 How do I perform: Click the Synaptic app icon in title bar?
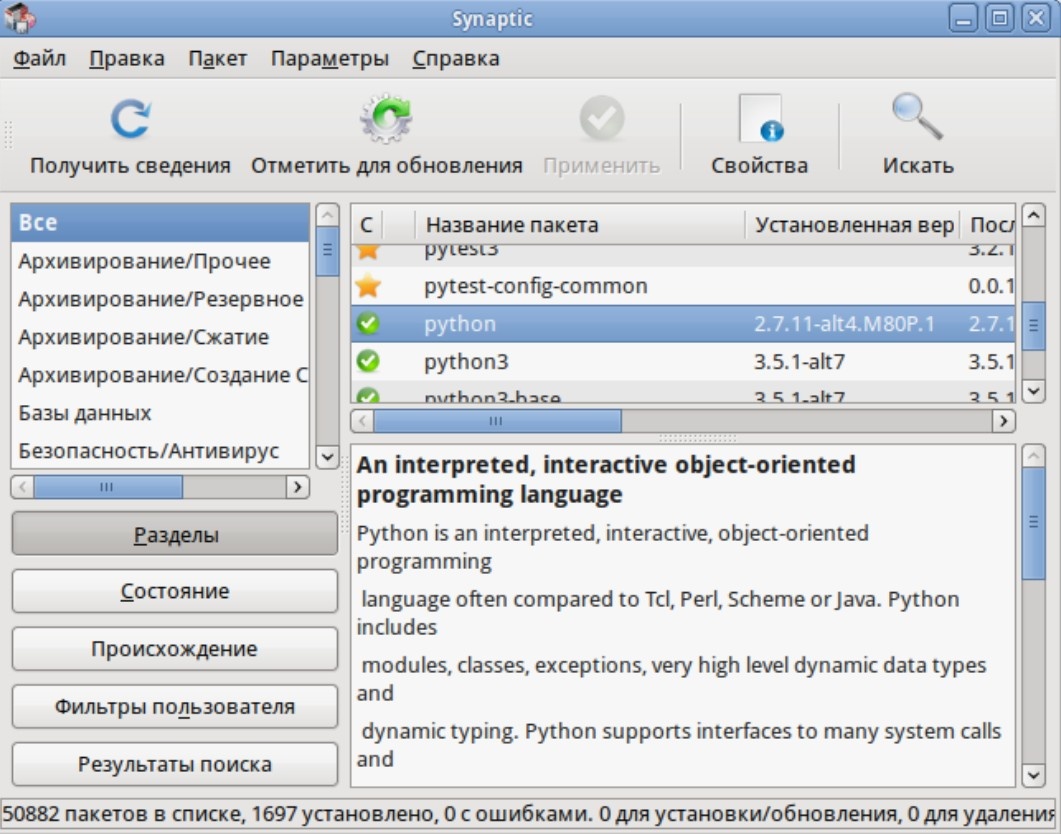pyautogui.click(x=20, y=18)
